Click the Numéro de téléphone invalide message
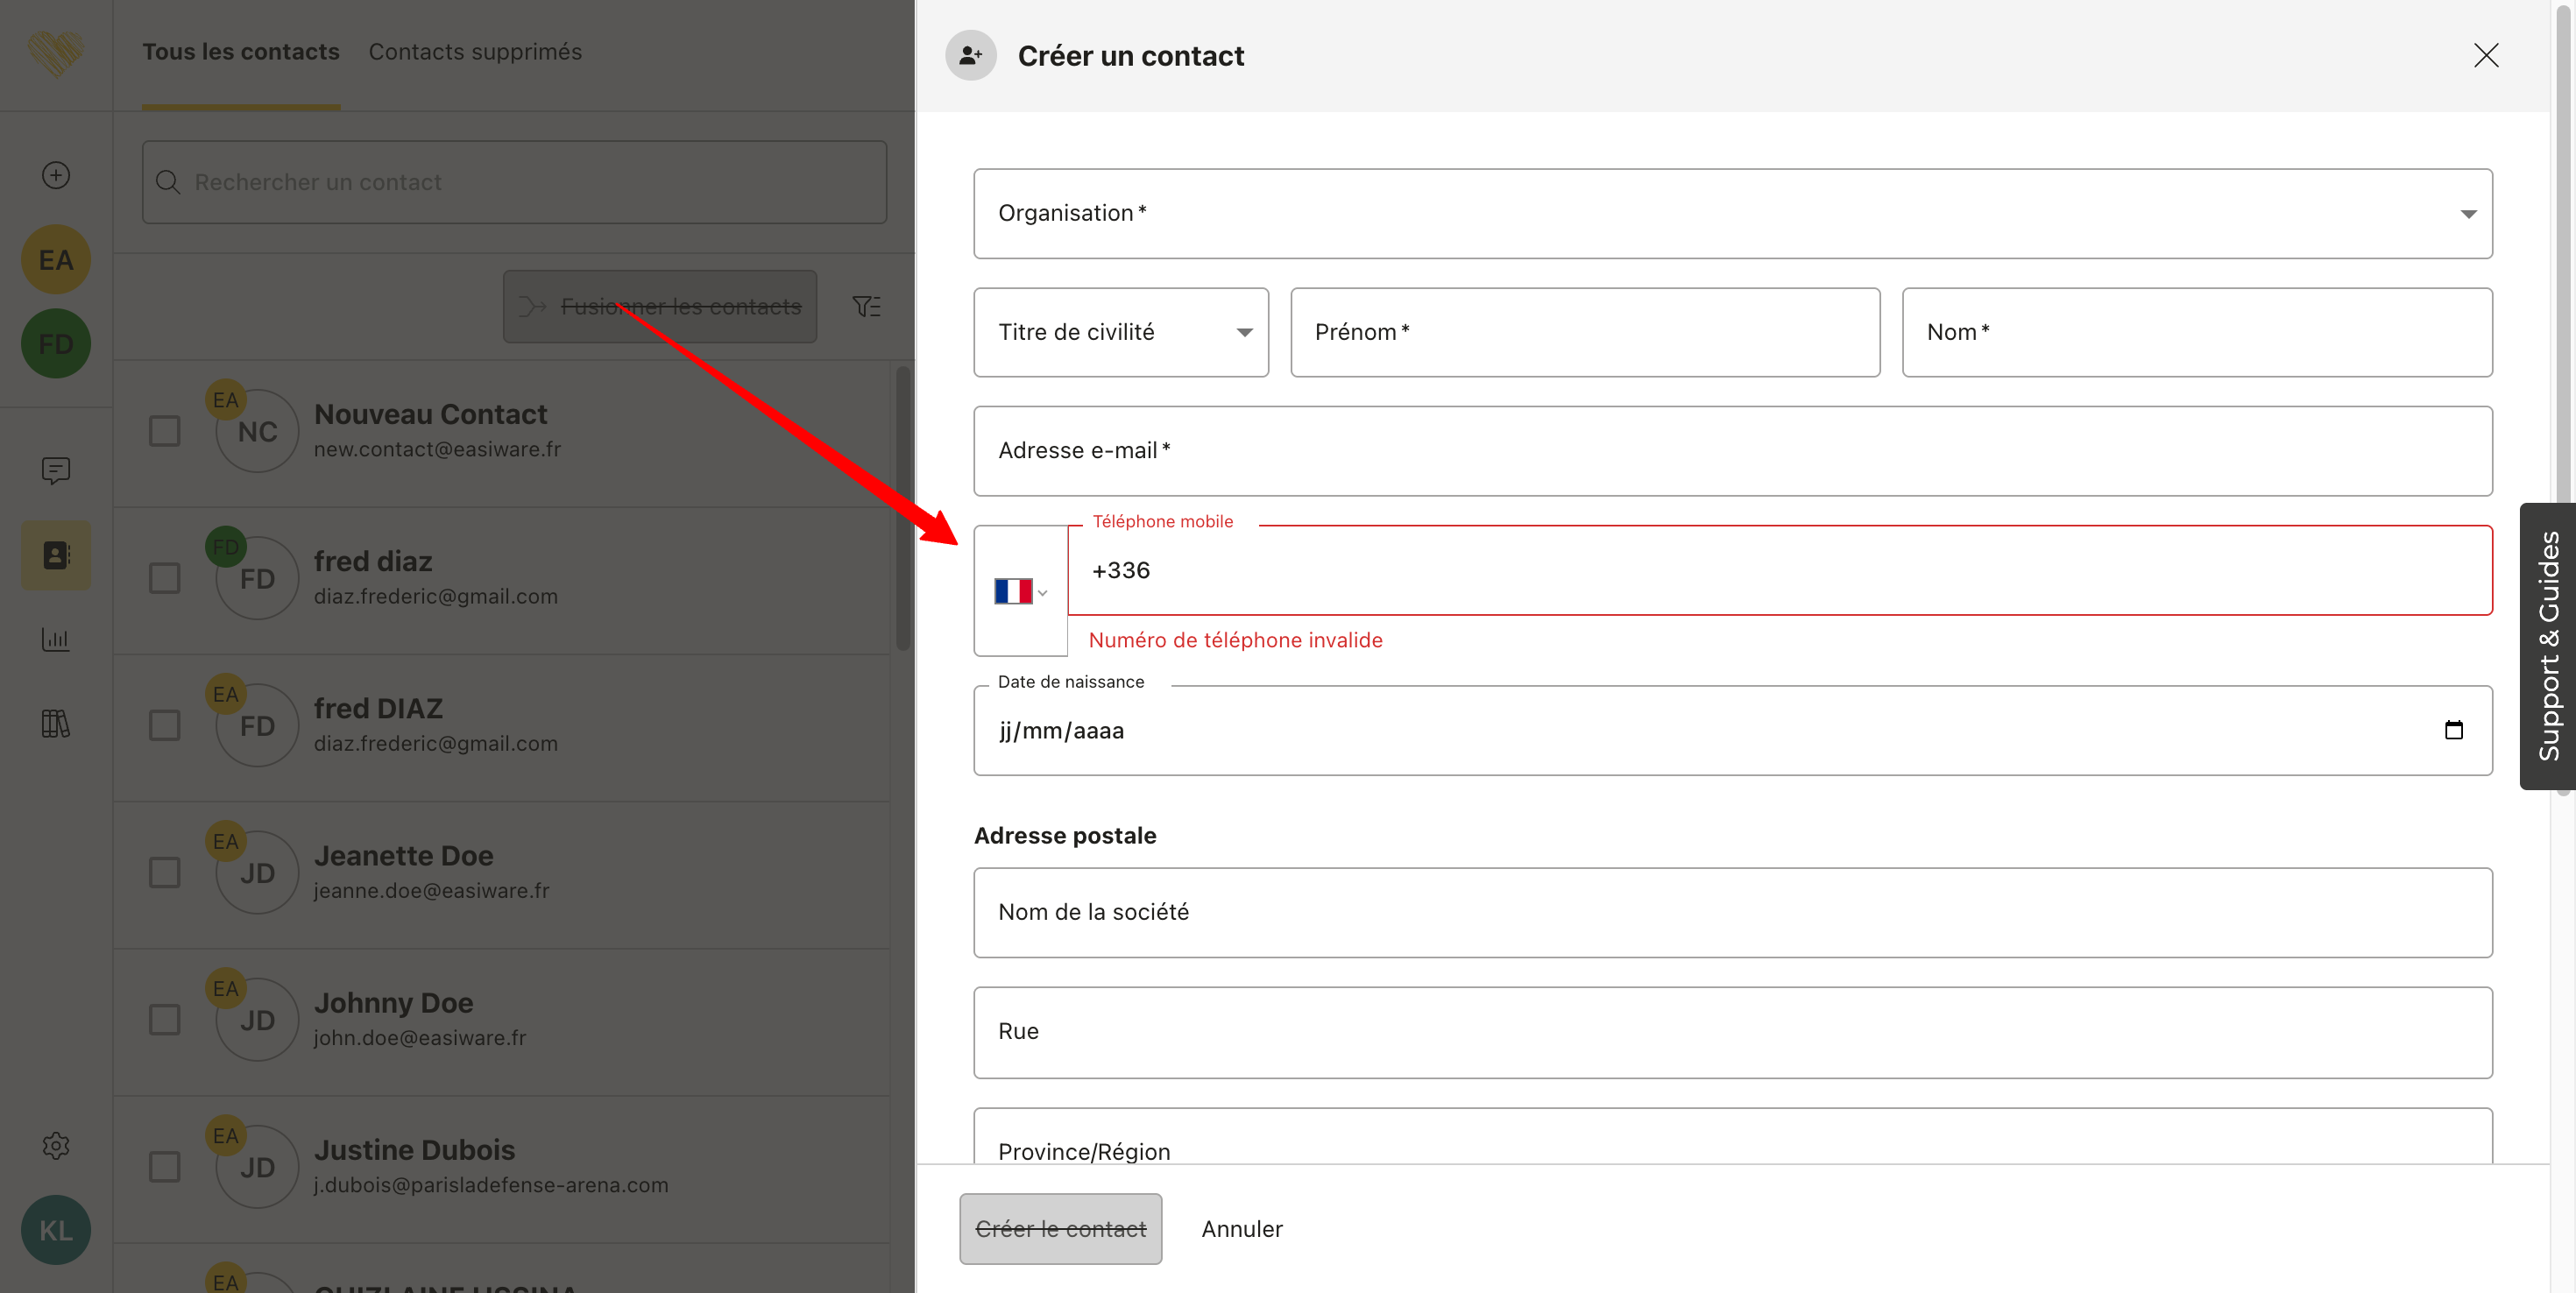Image resolution: width=2576 pixels, height=1293 pixels. coord(1236,640)
